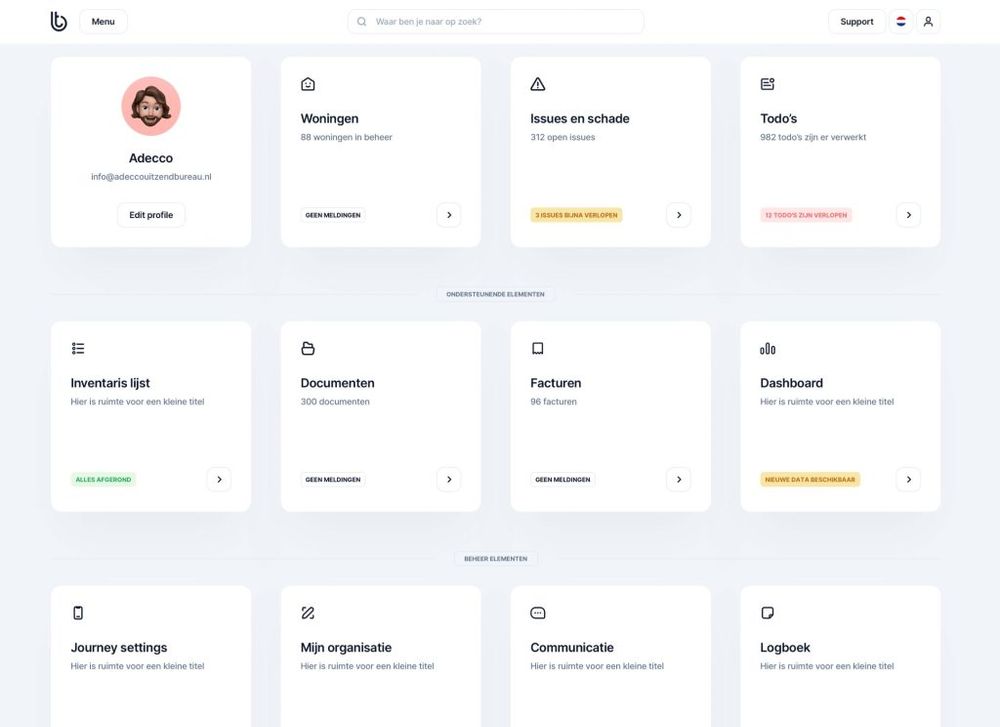Click the Mijn organisatie icon
This screenshot has height=727, width=1000.
tap(308, 613)
